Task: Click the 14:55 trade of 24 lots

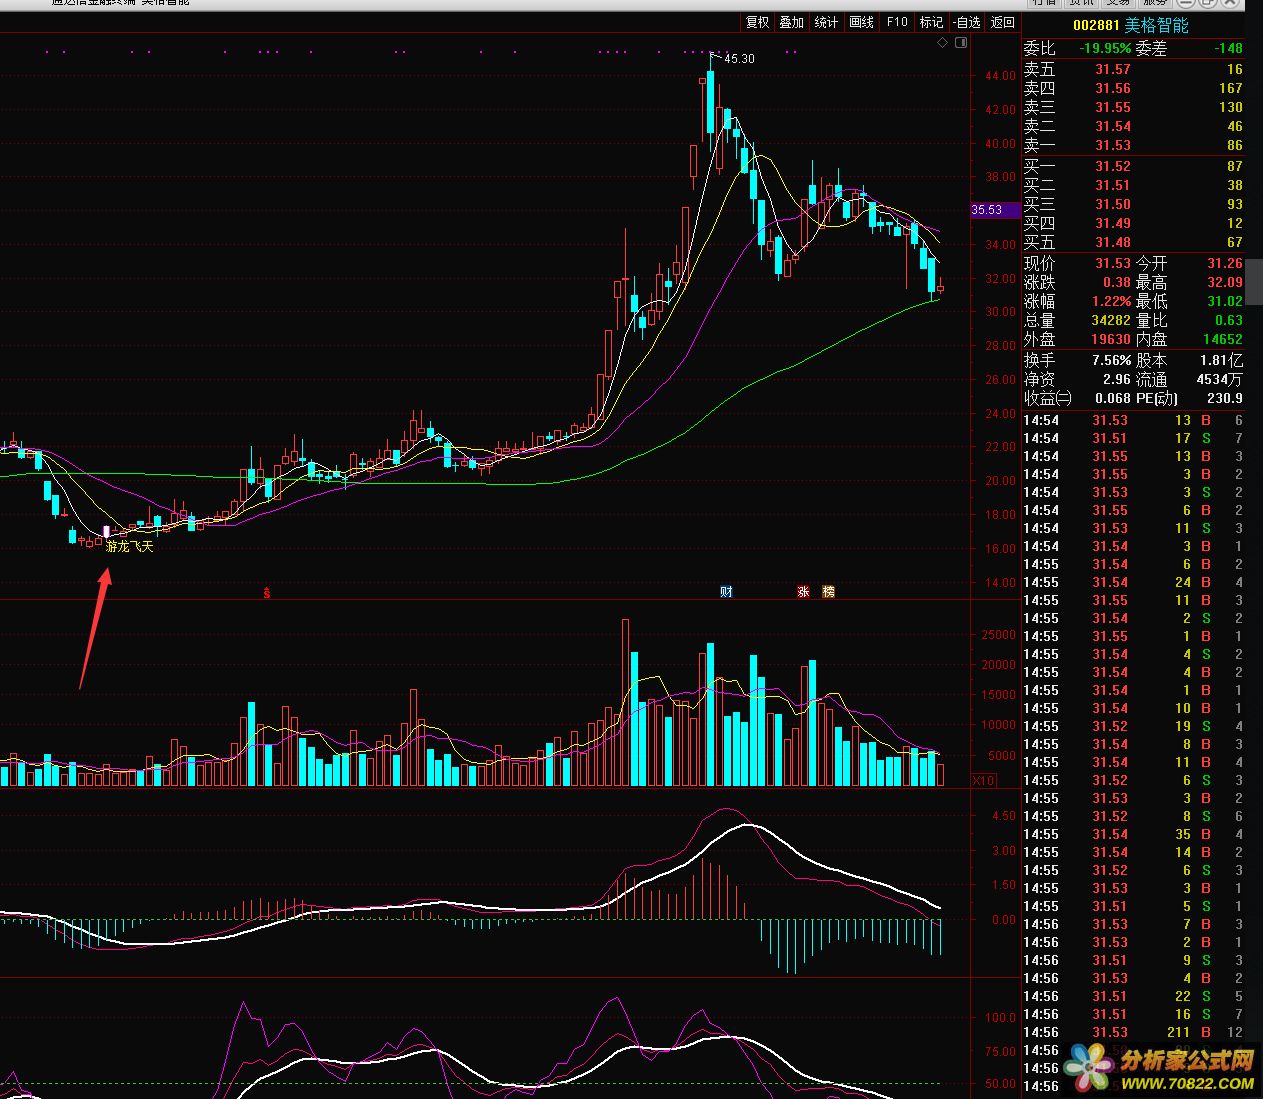Action: pos(1133,582)
